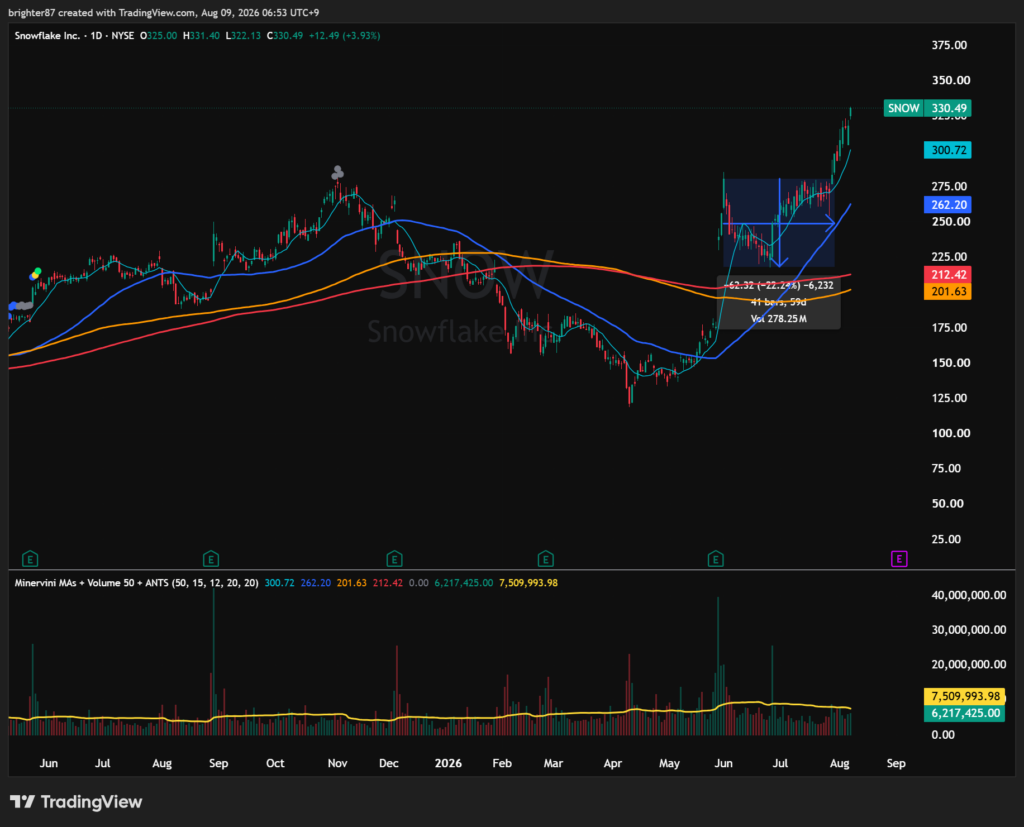1024x827 pixels.
Task: Click the 201.63 value in indicator legend
Action: [x=351, y=583]
